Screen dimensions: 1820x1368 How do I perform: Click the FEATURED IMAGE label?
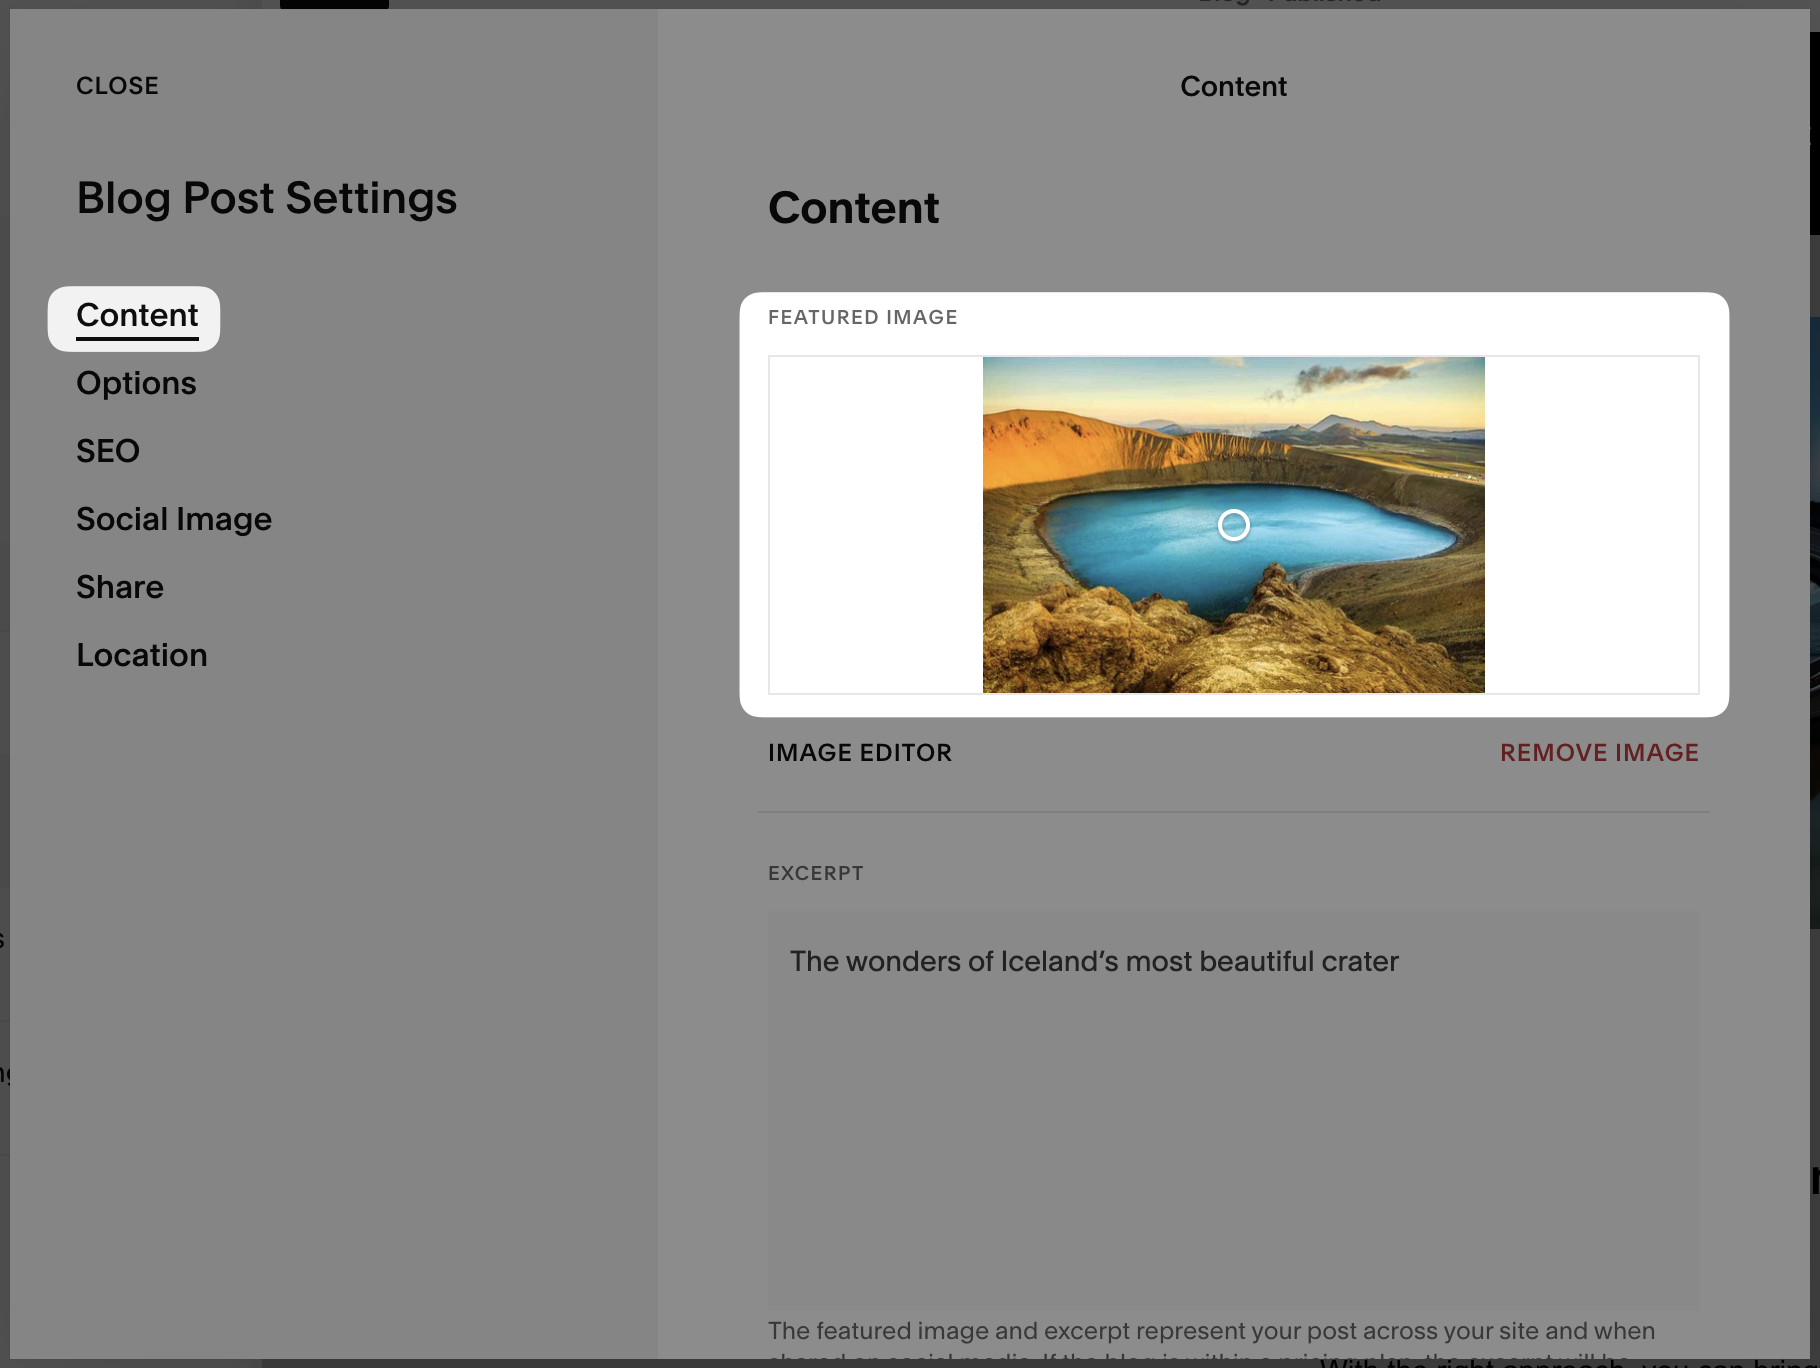click(x=862, y=318)
